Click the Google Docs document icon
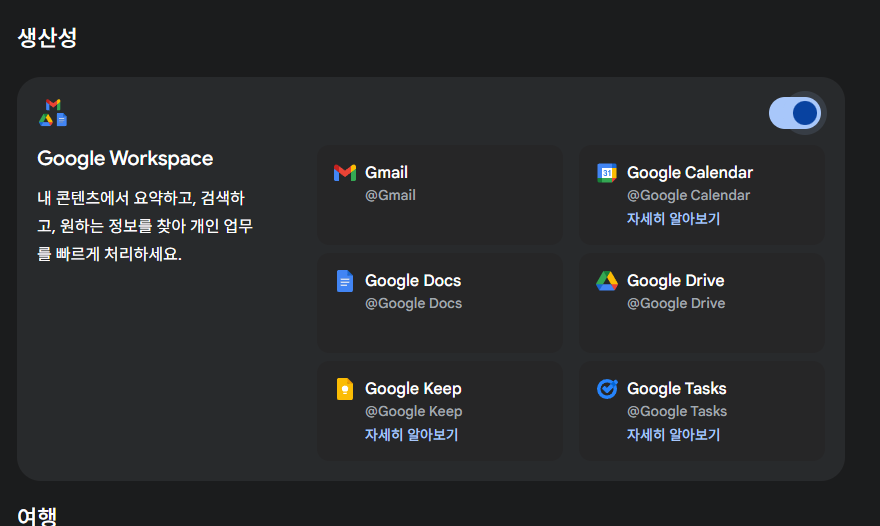Viewport: 880px width, 526px height. pyautogui.click(x=345, y=281)
